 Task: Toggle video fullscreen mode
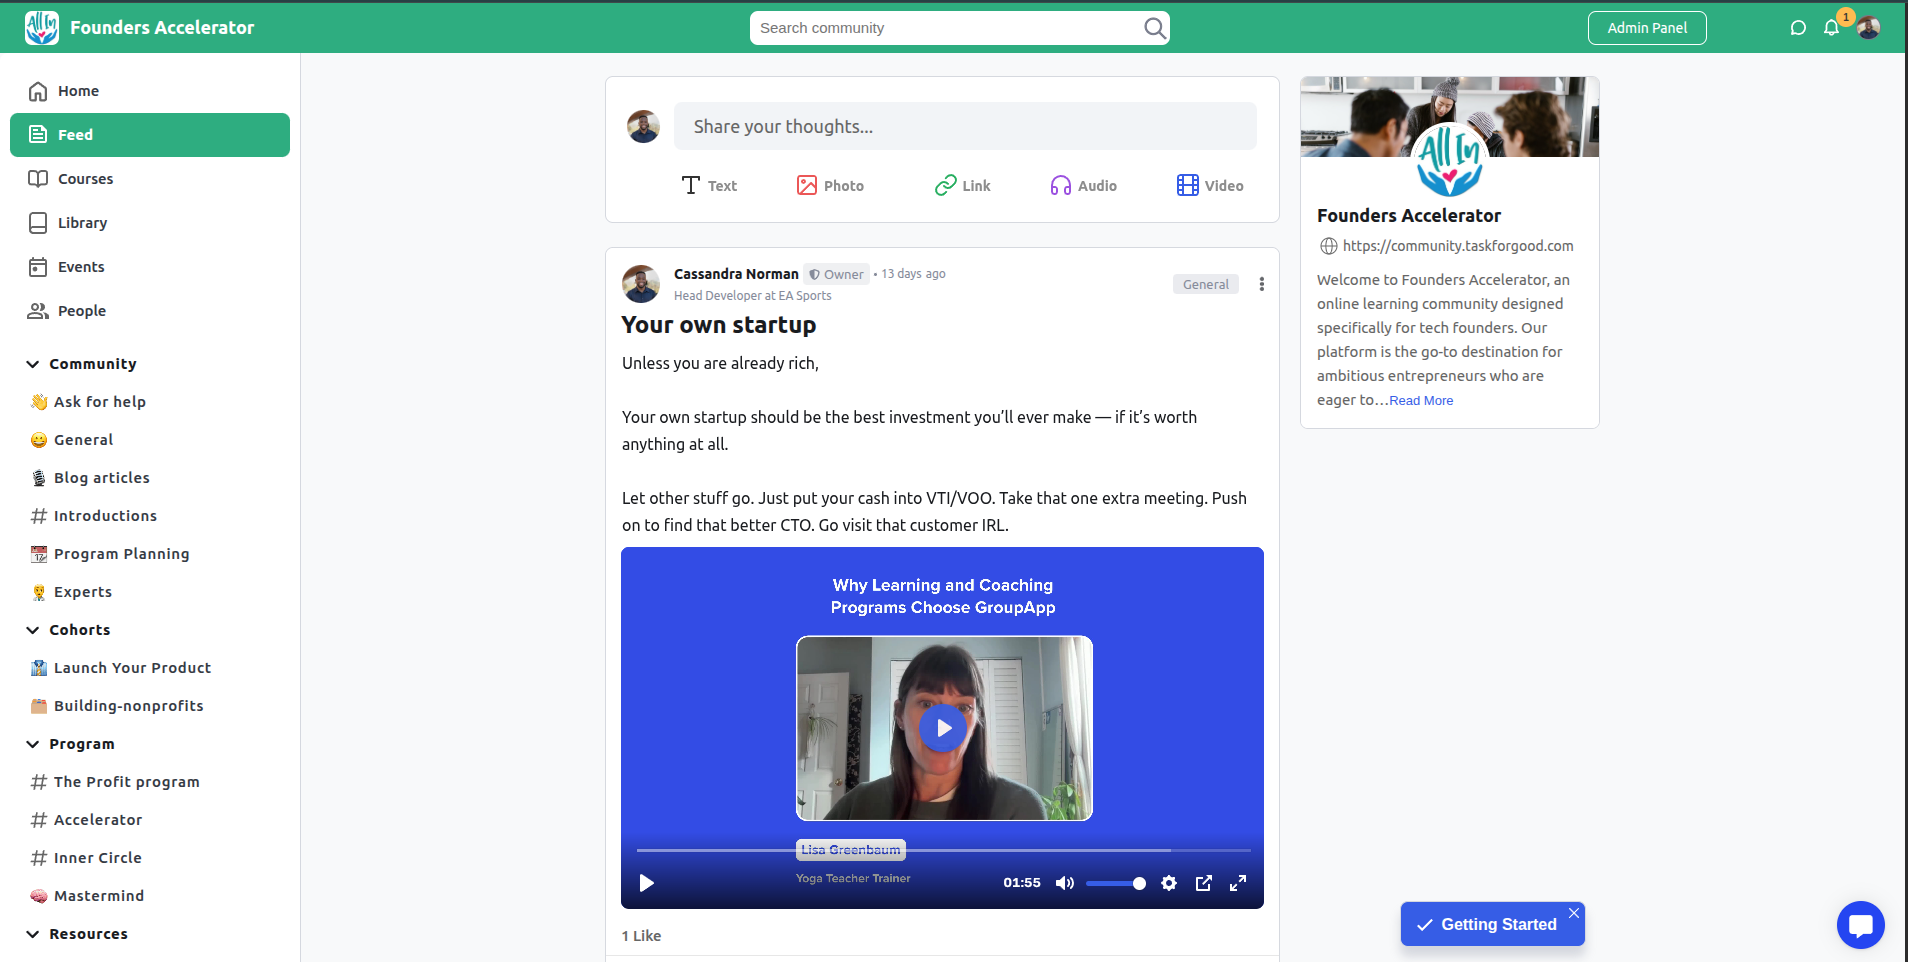[x=1238, y=883]
